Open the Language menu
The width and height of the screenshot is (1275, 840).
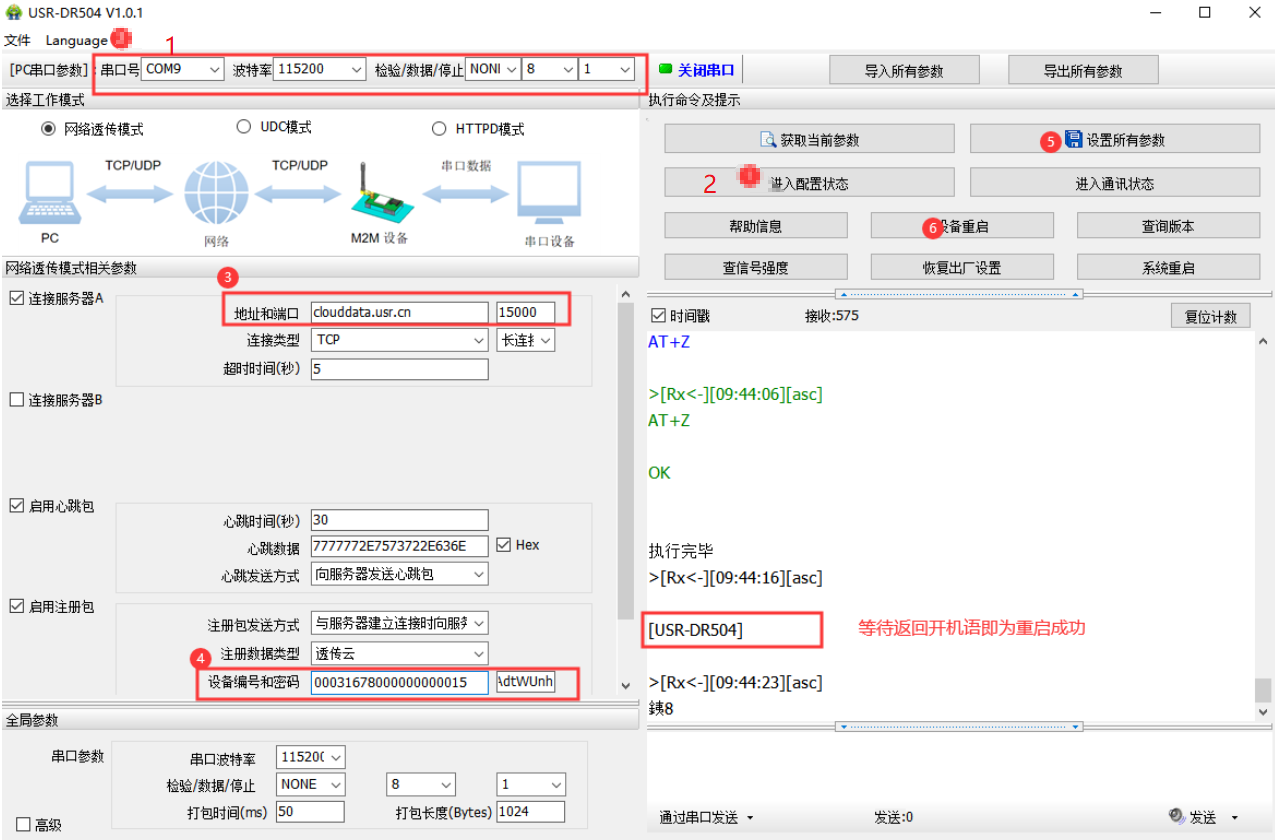click(x=76, y=41)
